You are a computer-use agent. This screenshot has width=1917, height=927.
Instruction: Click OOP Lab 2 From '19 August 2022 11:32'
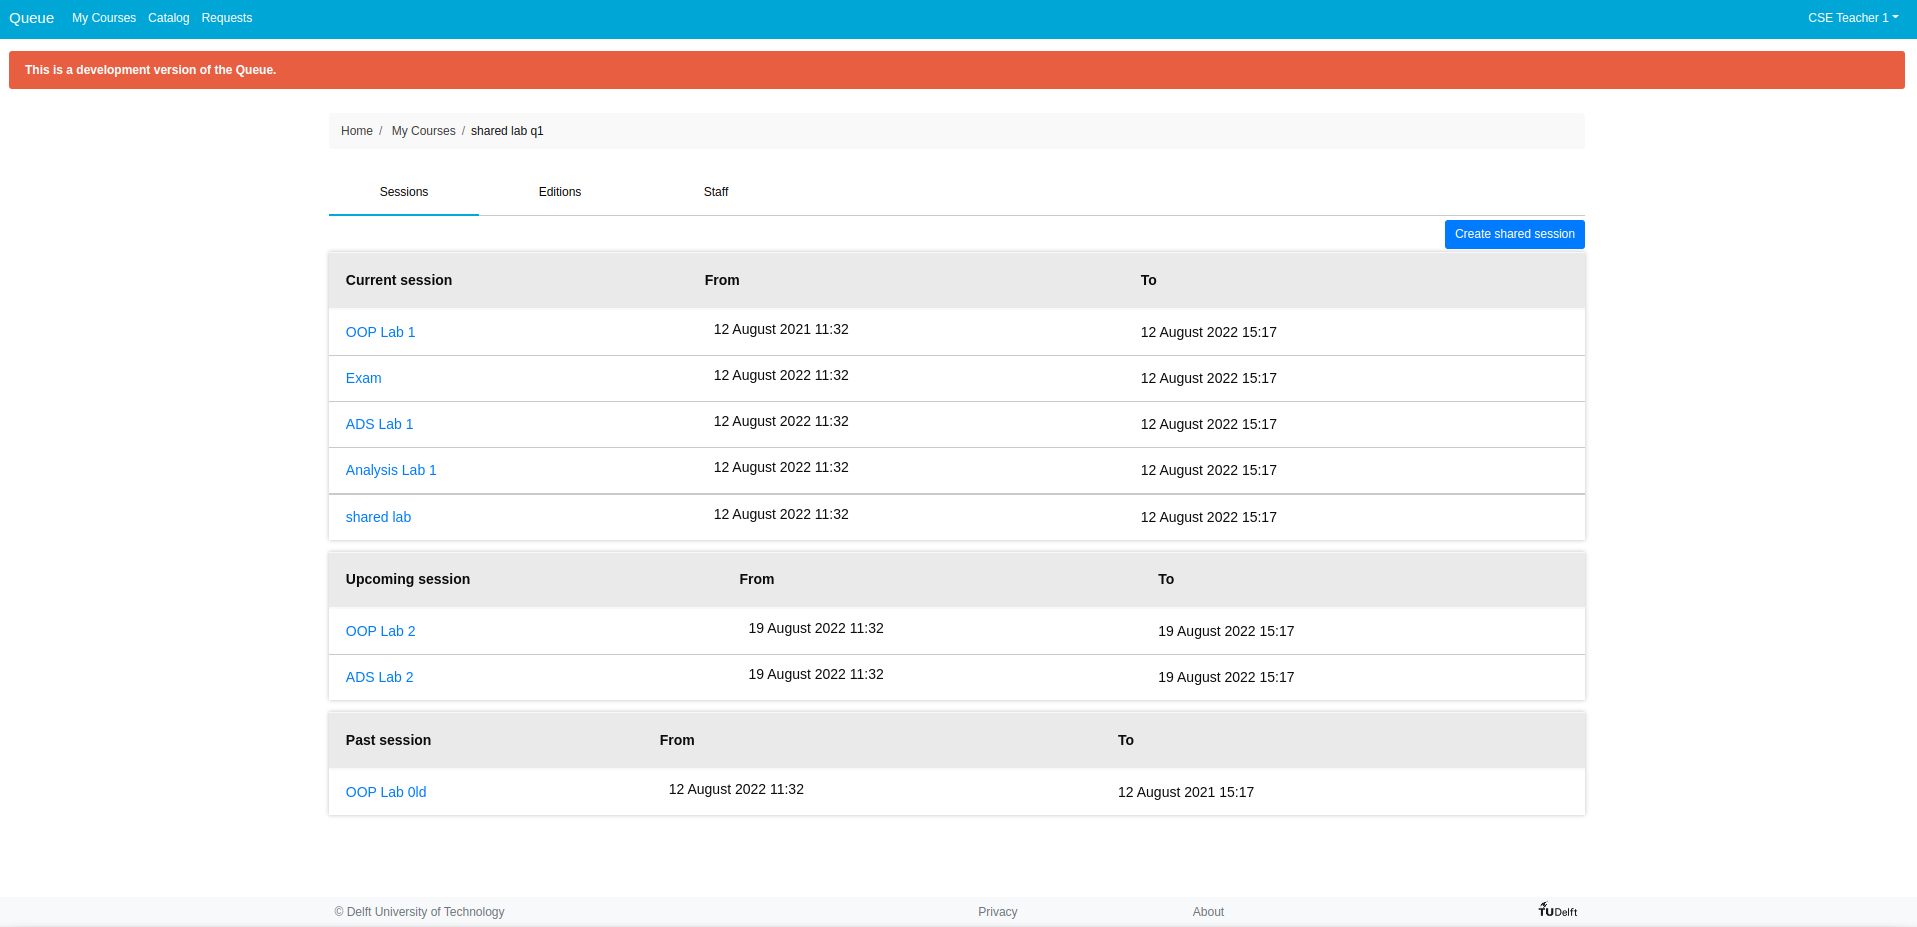816,628
